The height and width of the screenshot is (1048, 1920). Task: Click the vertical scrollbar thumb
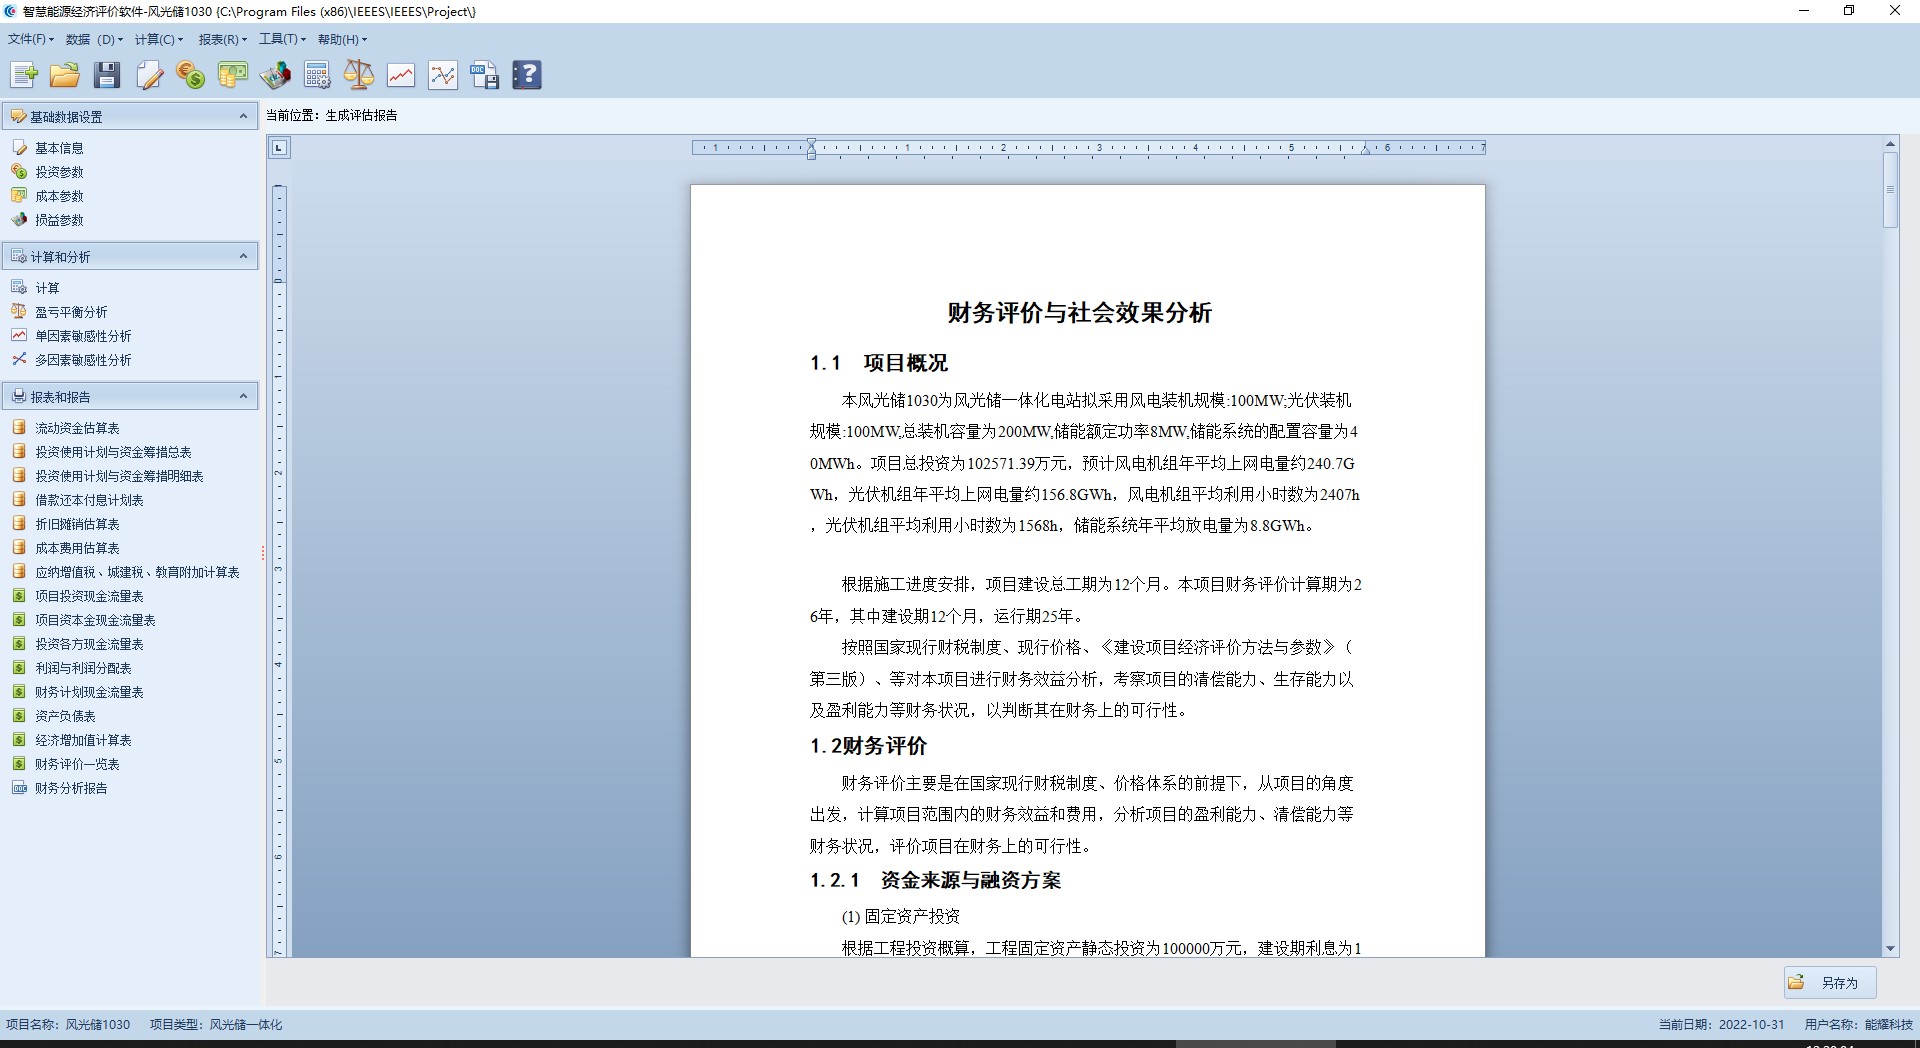[1890, 190]
